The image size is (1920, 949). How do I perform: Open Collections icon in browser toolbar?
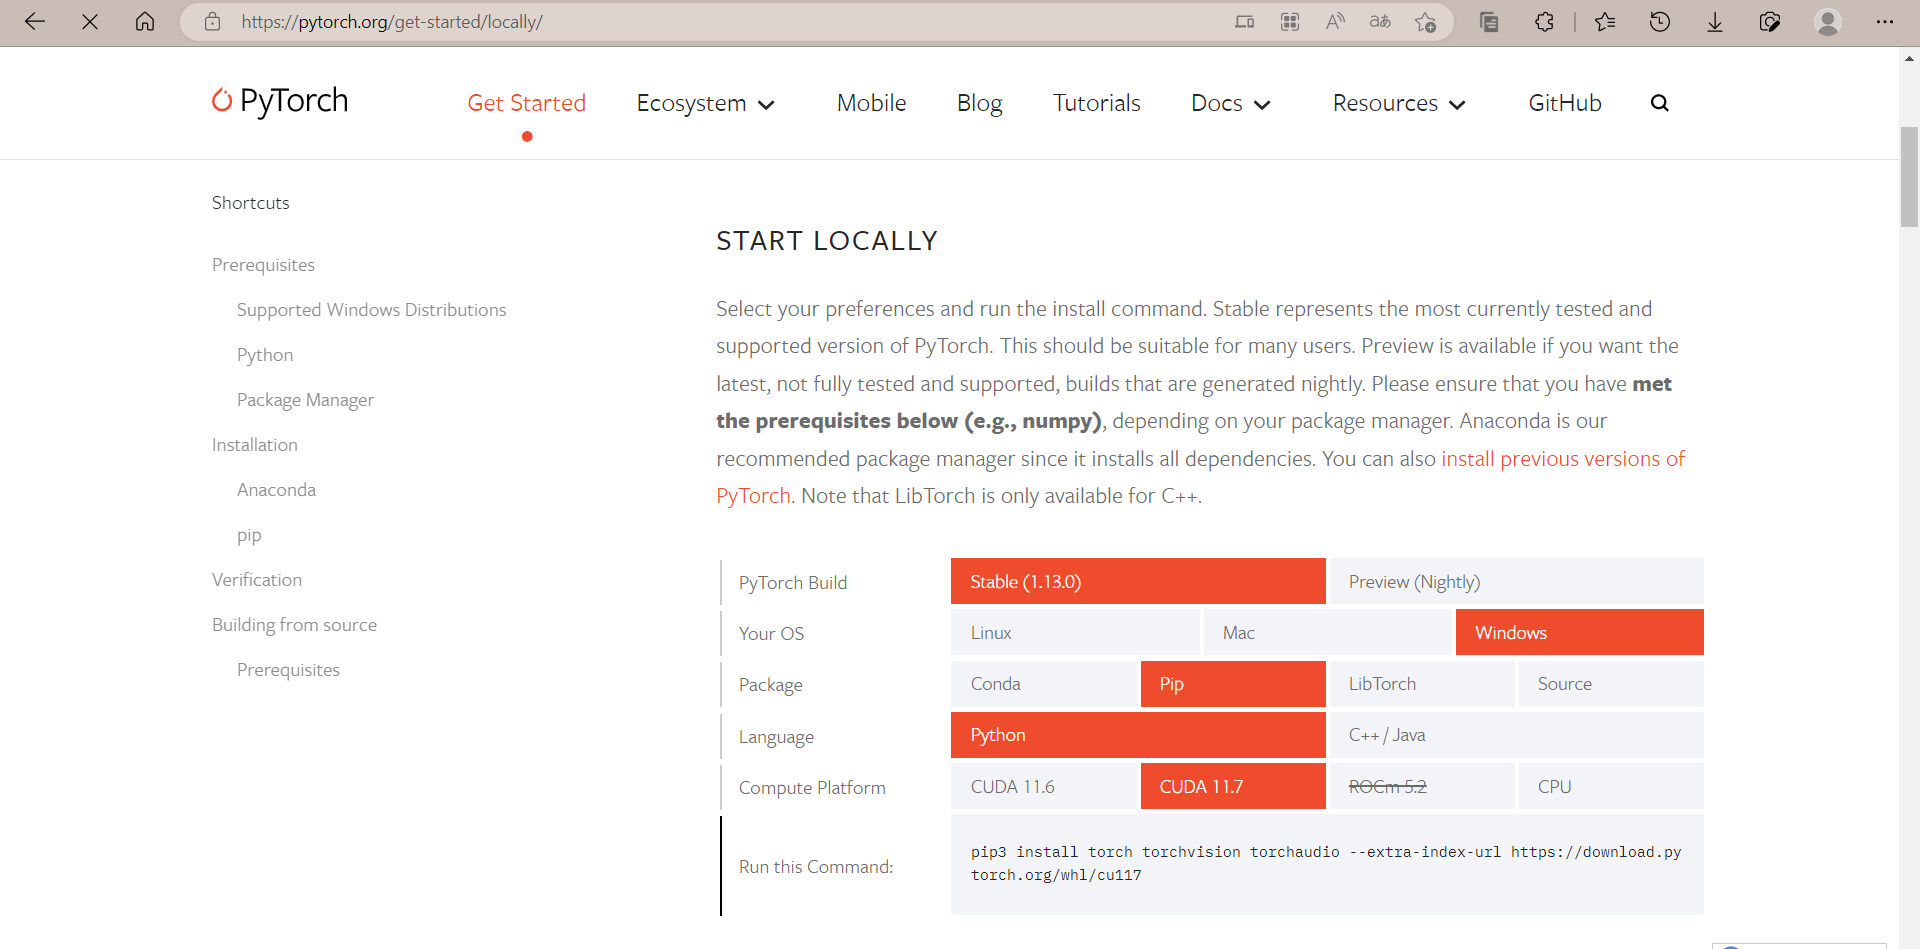coord(1489,21)
